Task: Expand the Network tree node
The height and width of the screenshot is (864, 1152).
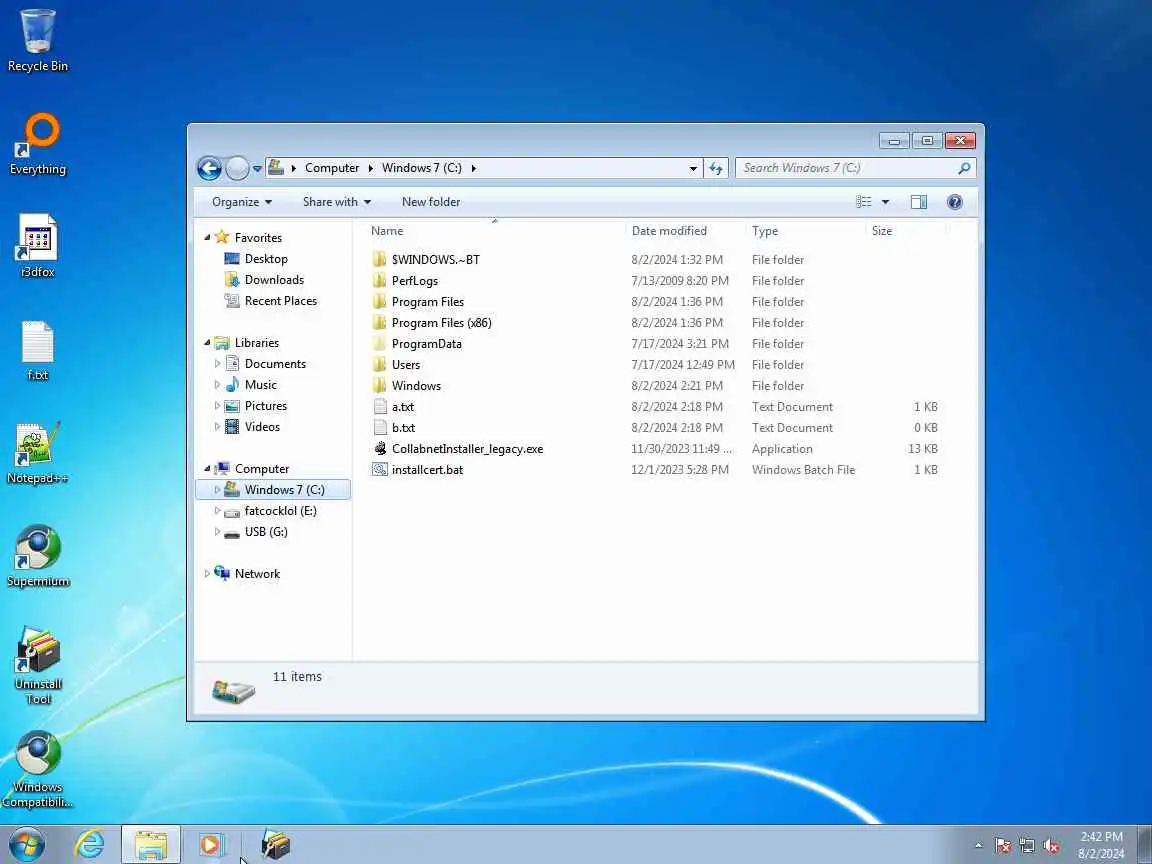Action: point(207,574)
